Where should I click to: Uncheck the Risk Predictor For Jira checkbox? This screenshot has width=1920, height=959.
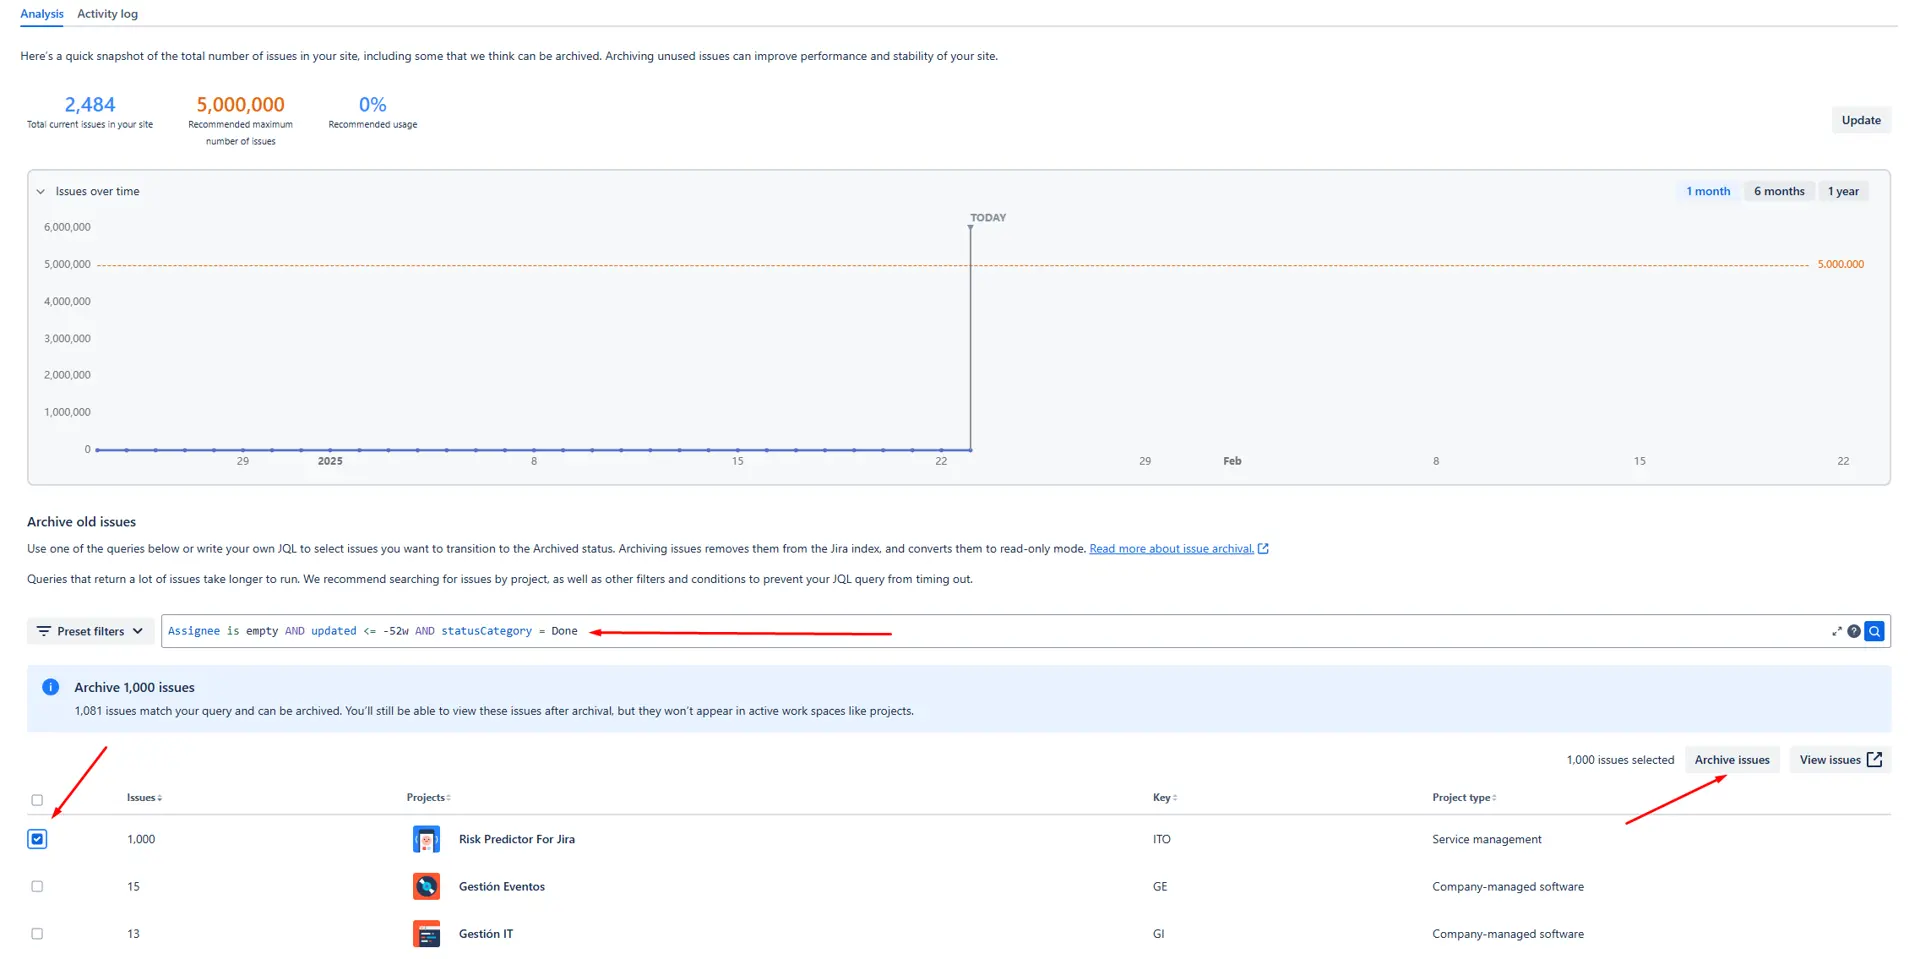click(37, 839)
